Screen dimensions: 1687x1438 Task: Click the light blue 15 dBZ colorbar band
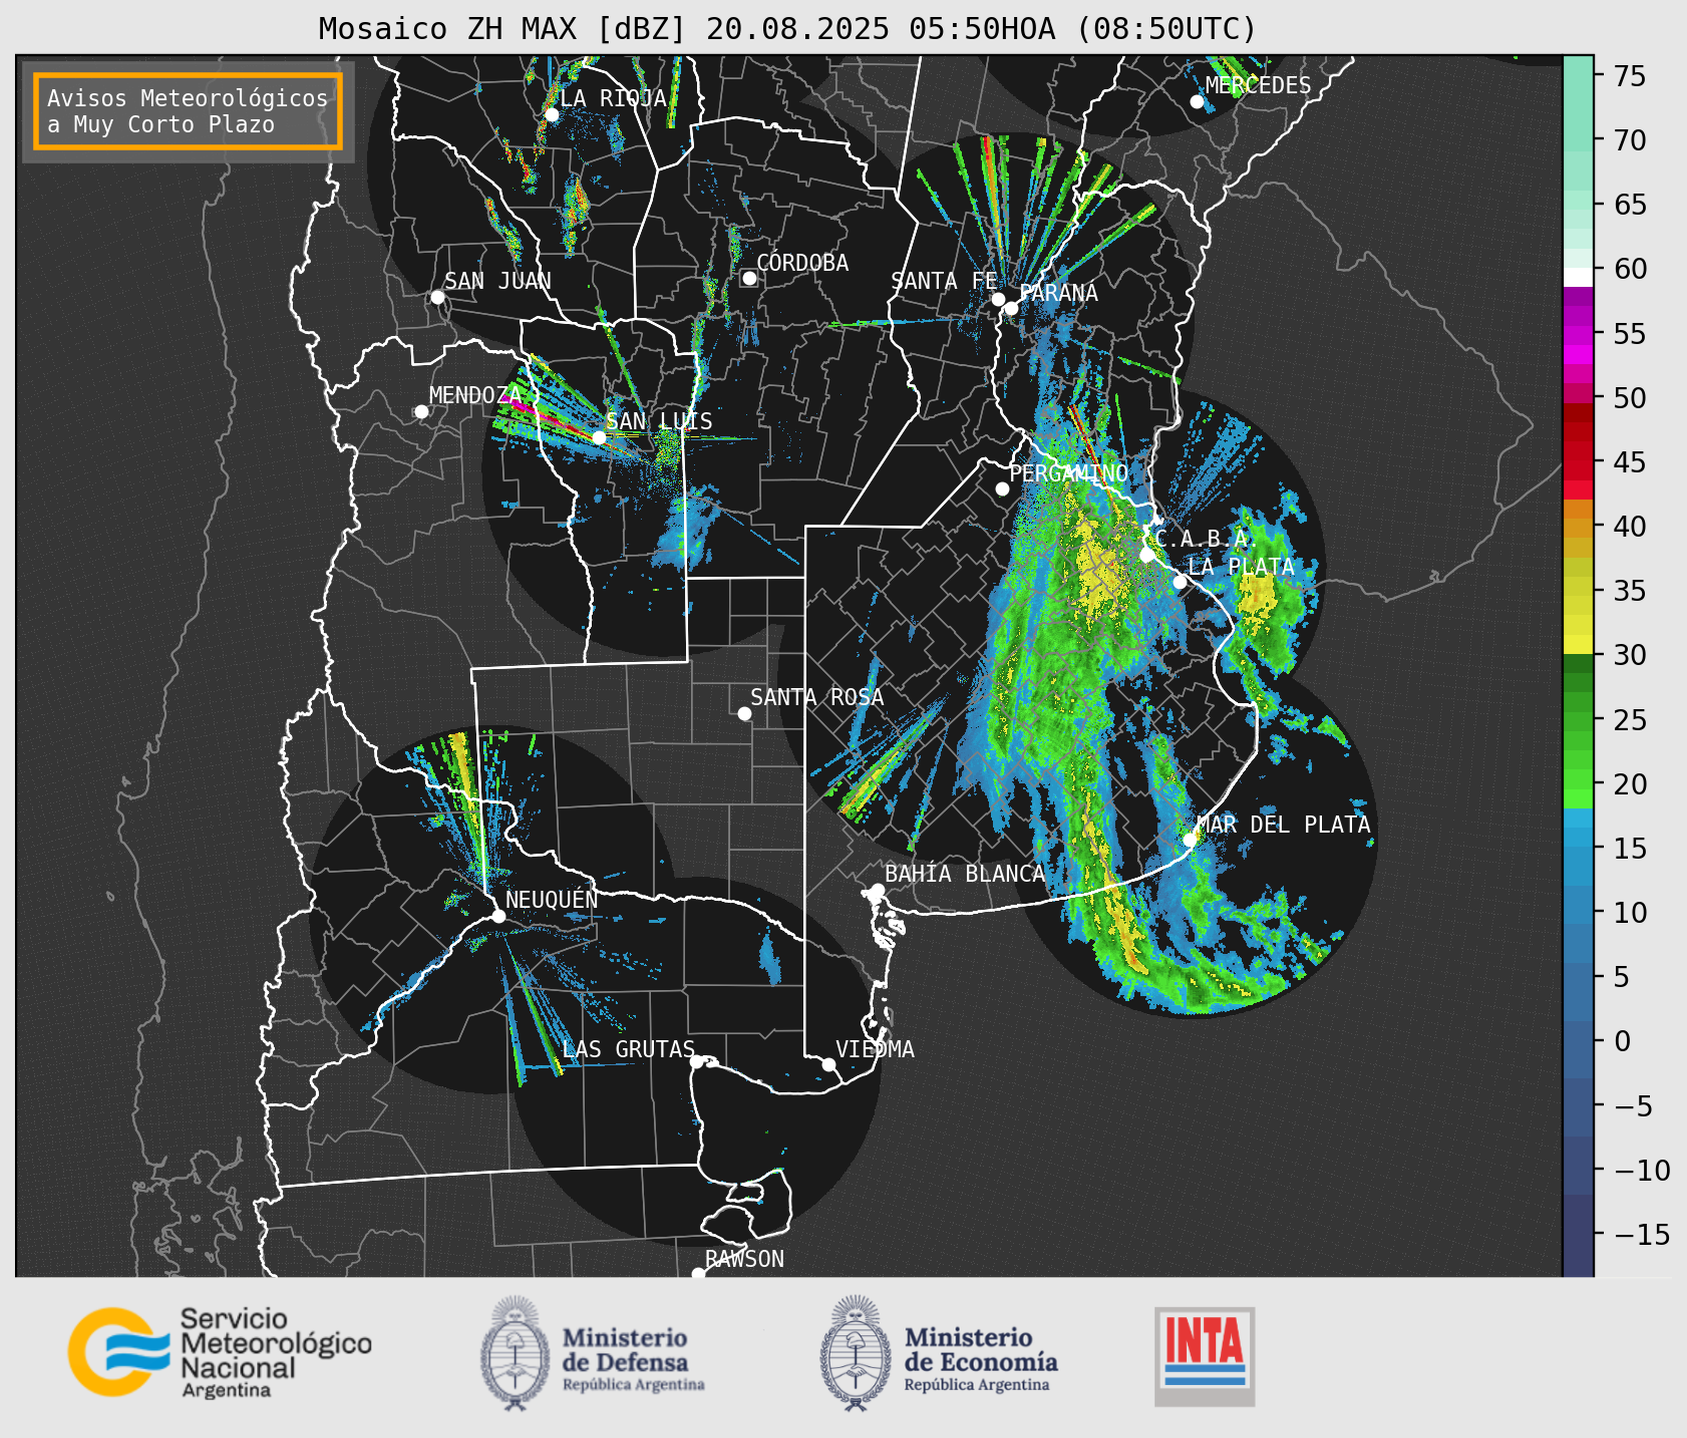point(1578,848)
